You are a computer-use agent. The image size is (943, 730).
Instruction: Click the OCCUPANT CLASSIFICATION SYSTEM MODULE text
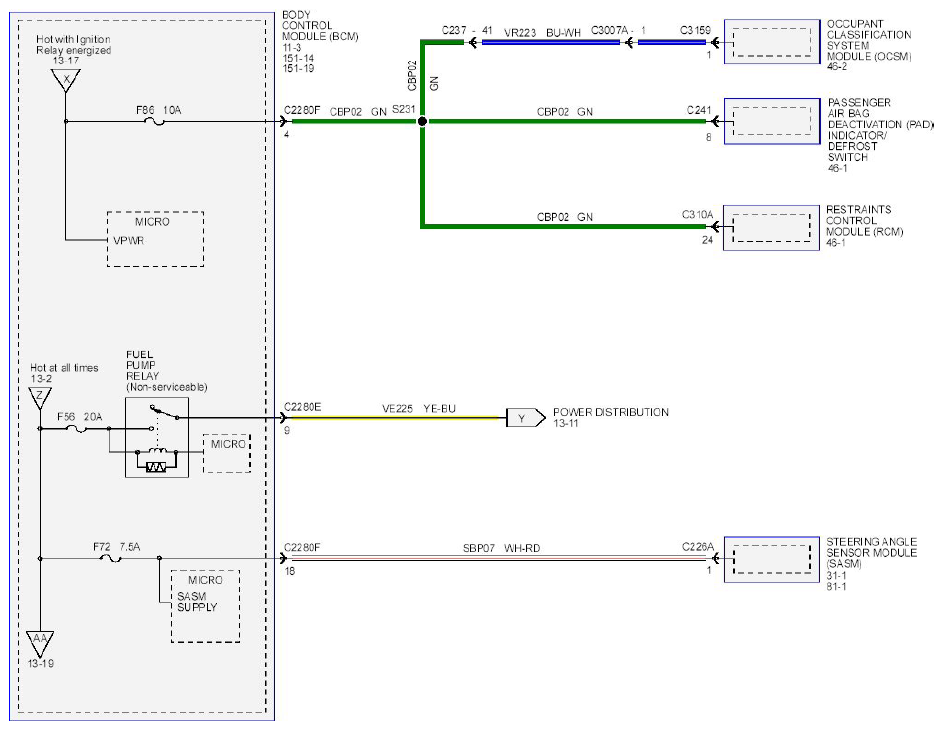pyautogui.click(x=868, y=40)
